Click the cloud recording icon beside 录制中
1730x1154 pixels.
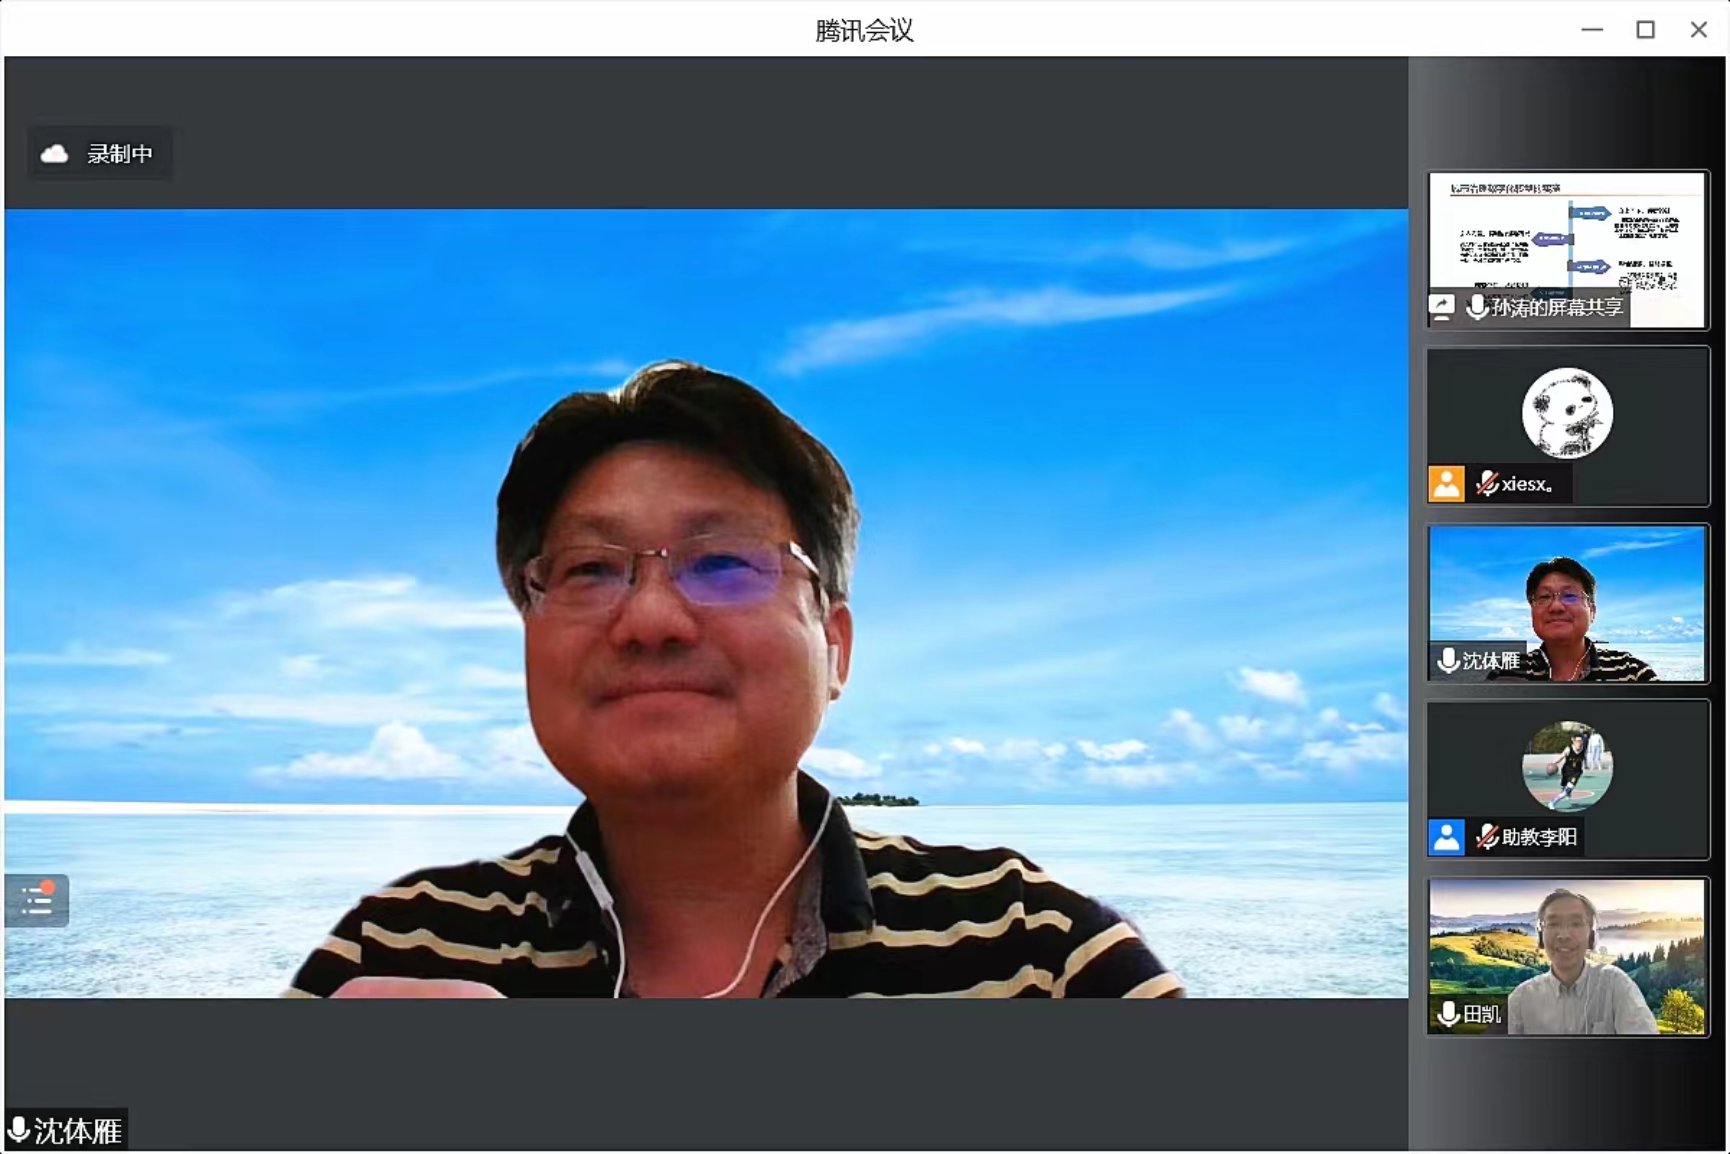click(55, 153)
